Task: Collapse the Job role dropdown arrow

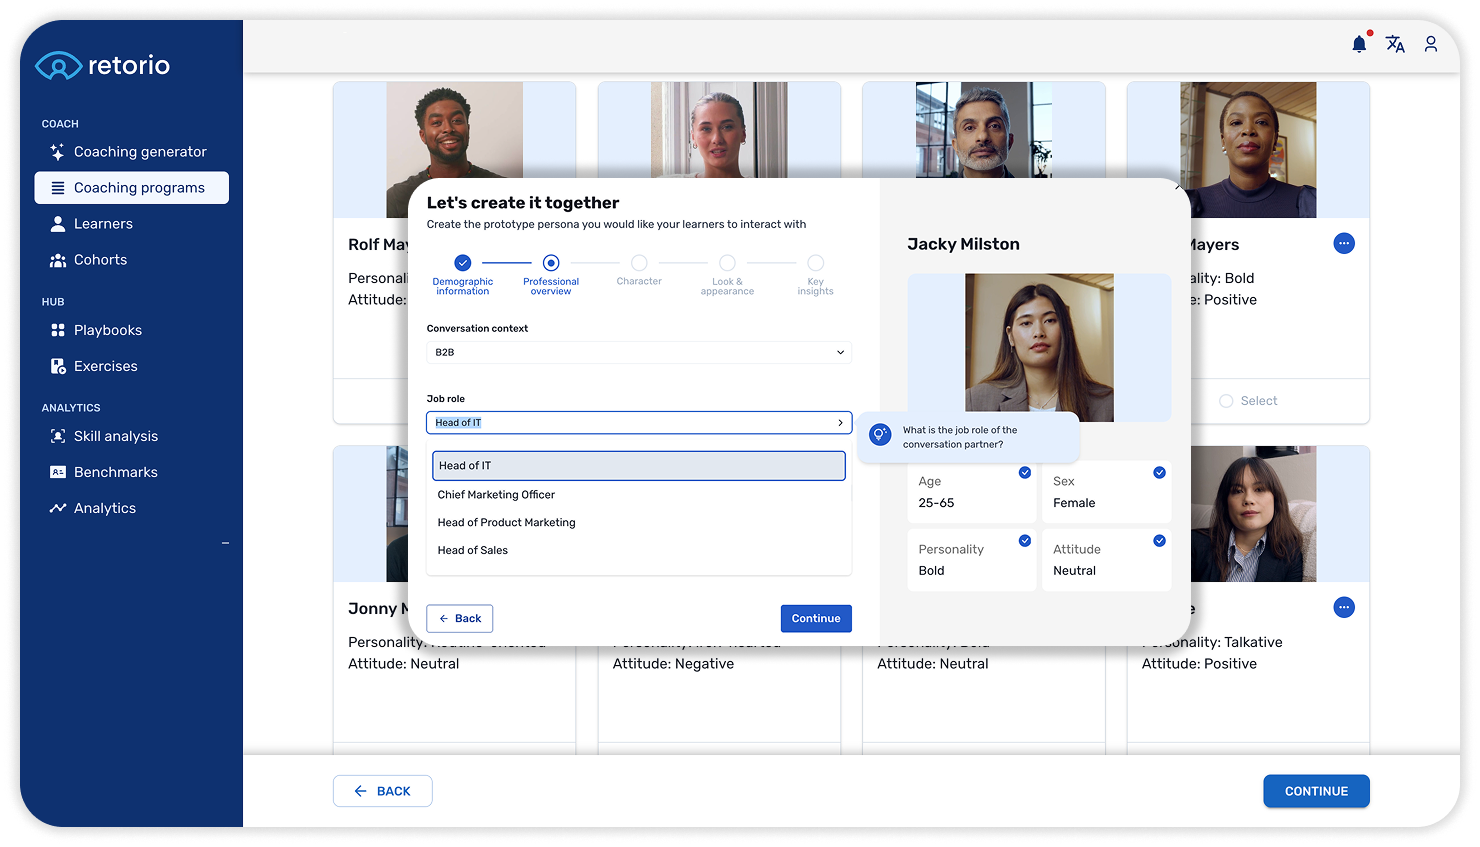Action: click(840, 423)
